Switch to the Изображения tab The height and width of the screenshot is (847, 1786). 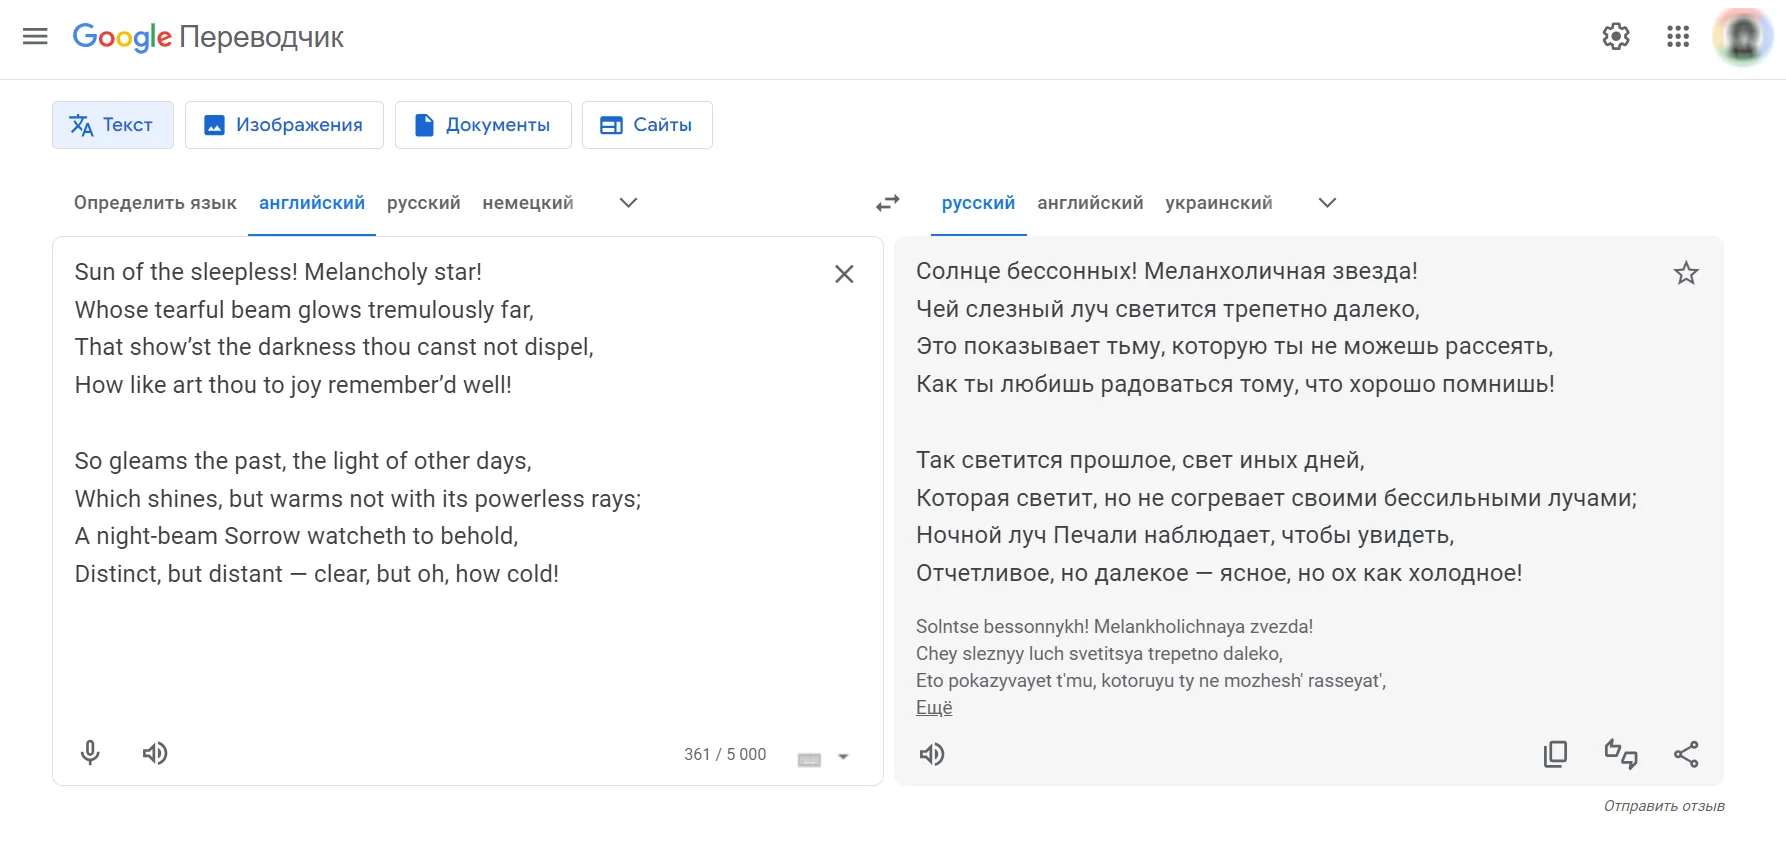284,125
